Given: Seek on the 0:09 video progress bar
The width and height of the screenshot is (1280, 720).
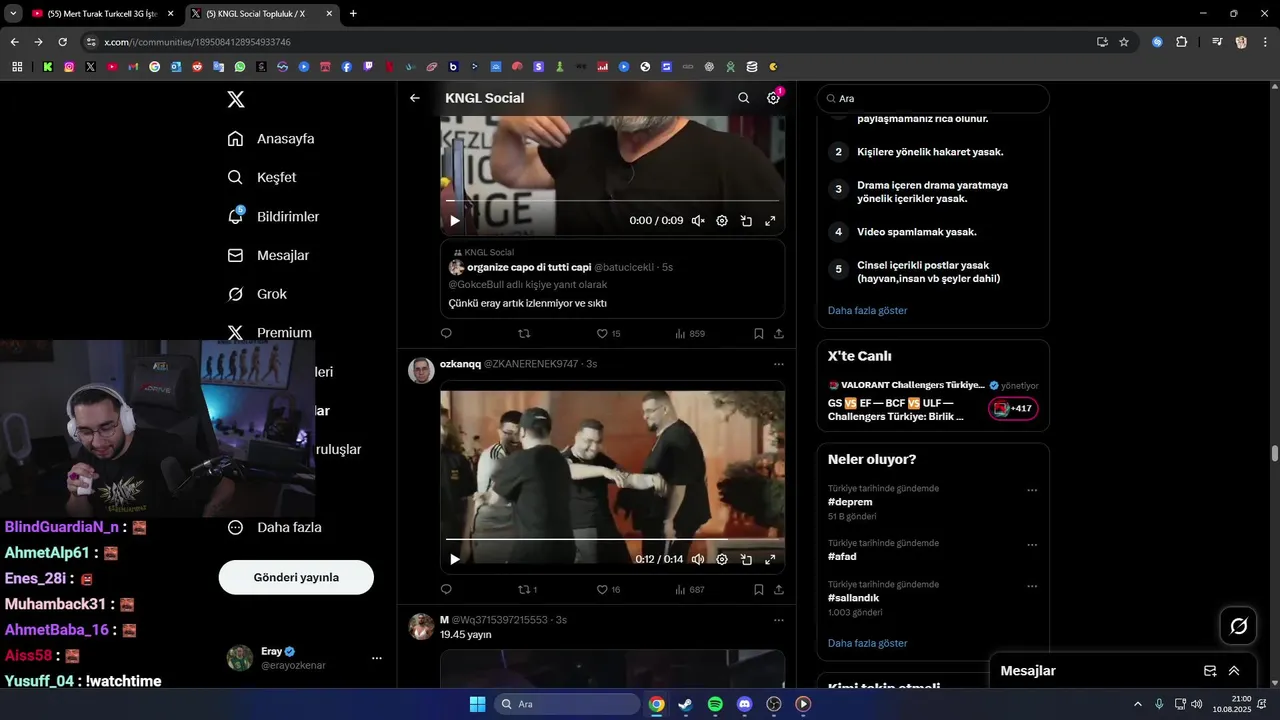Looking at the screenshot, I should click(612, 201).
